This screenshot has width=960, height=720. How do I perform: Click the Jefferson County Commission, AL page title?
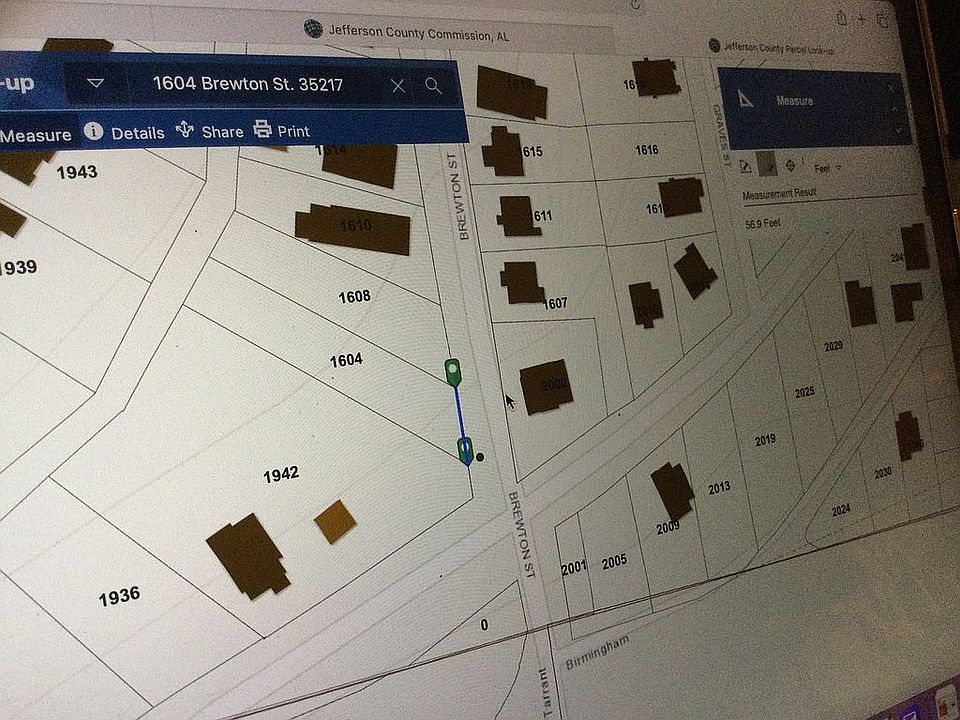tap(419, 32)
